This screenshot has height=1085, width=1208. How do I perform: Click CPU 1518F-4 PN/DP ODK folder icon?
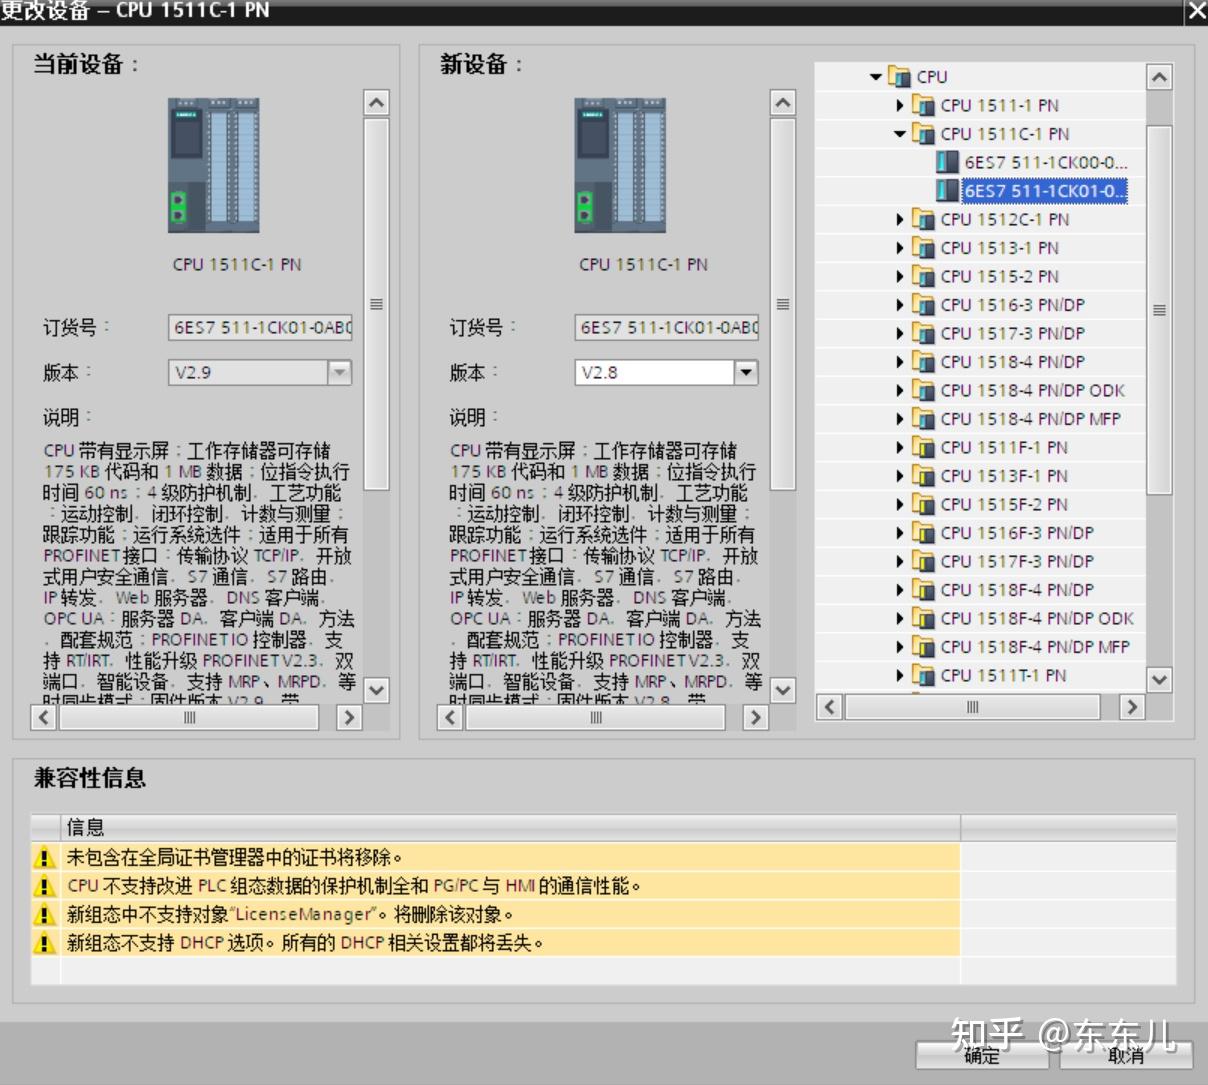[x=923, y=618]
